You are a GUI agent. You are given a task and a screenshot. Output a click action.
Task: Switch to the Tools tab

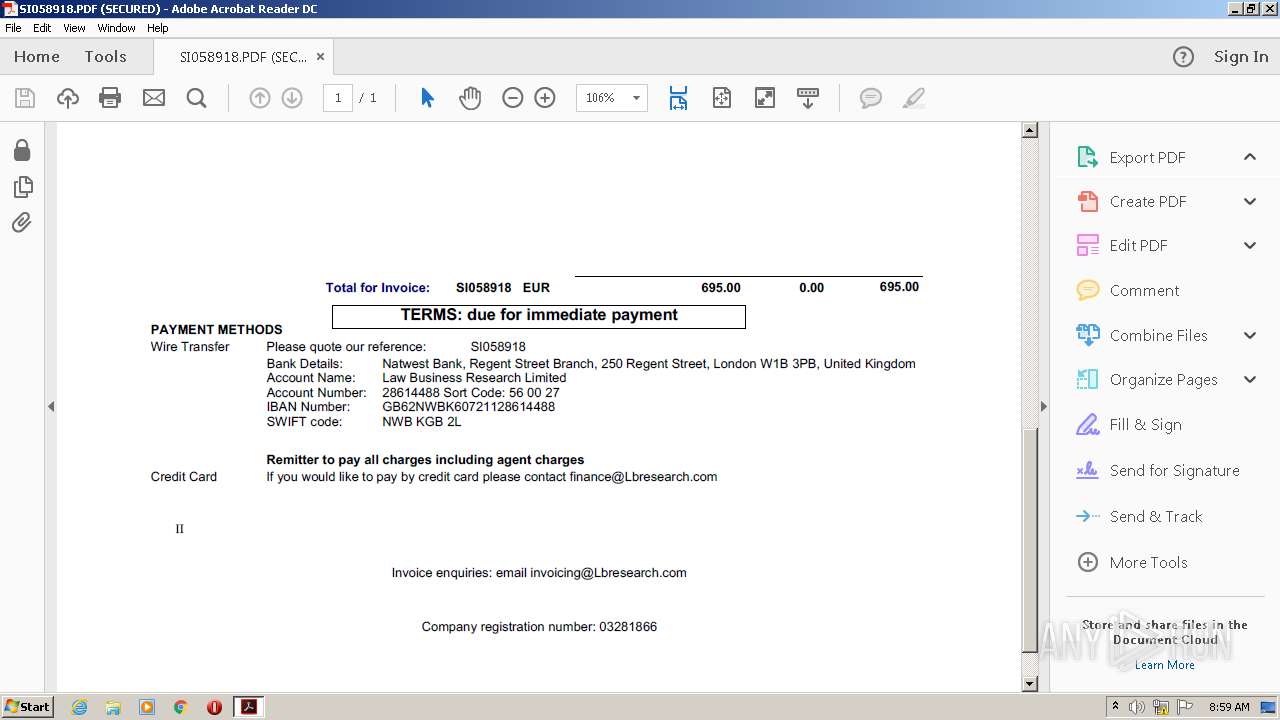point(105,57)
